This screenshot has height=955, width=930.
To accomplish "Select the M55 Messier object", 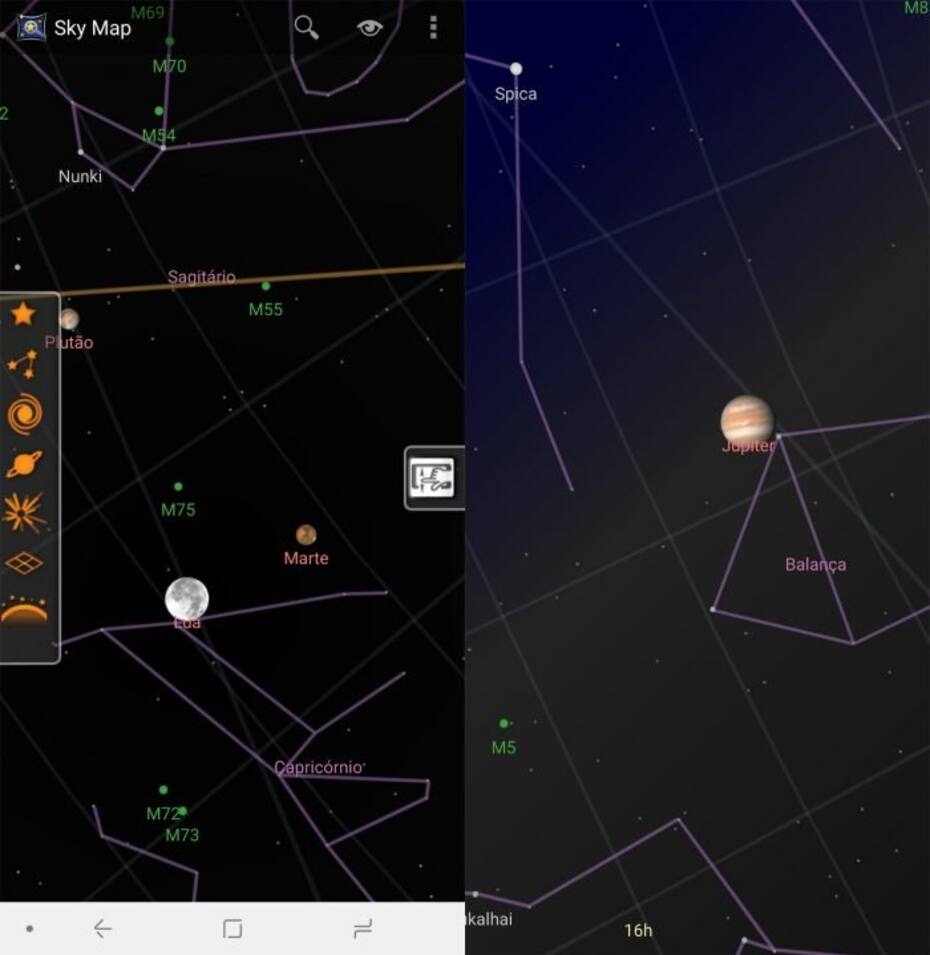I will (x=266, y=286).
